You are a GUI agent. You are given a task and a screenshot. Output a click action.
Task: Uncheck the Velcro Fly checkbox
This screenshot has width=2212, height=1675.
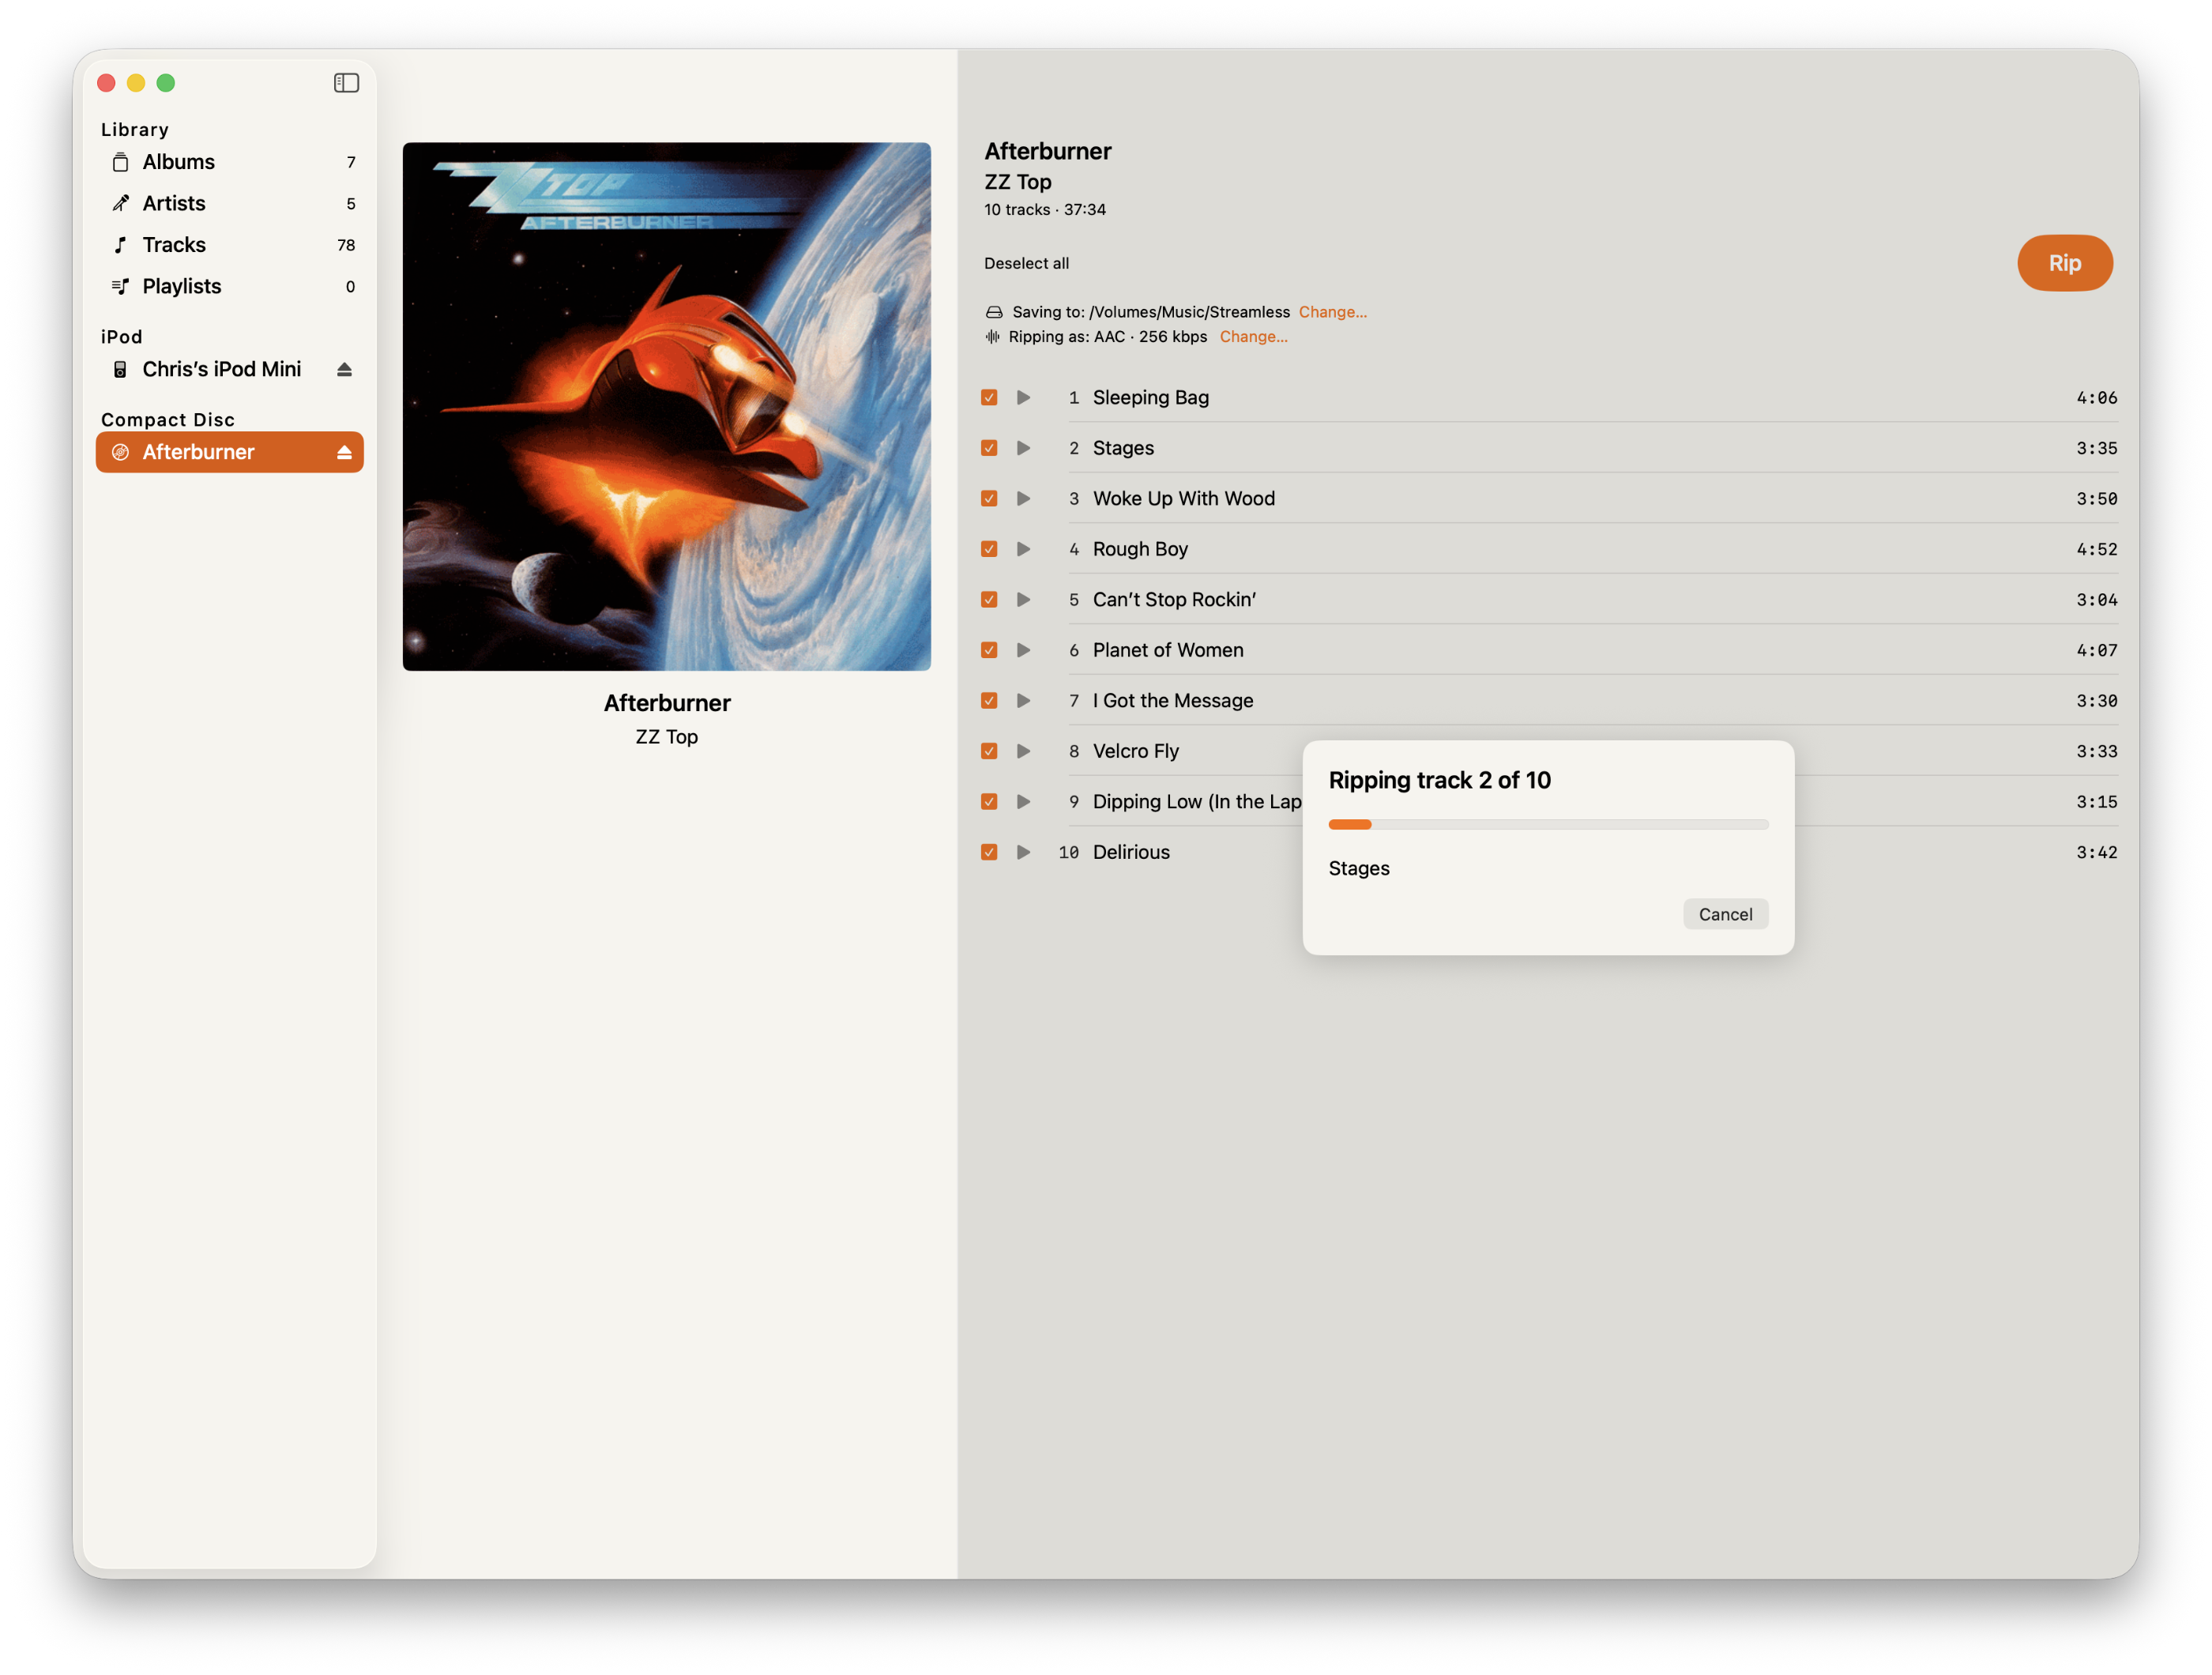pos(989,751)
